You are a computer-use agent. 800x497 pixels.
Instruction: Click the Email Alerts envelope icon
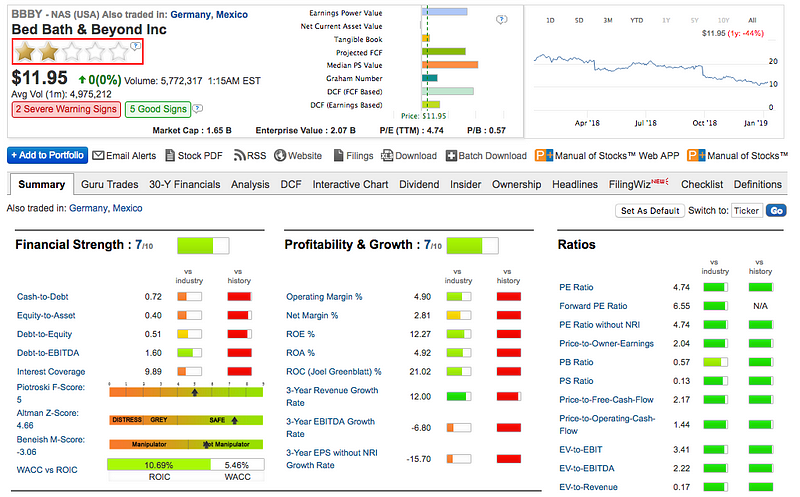pyautogui.click(x=98, y=156)
